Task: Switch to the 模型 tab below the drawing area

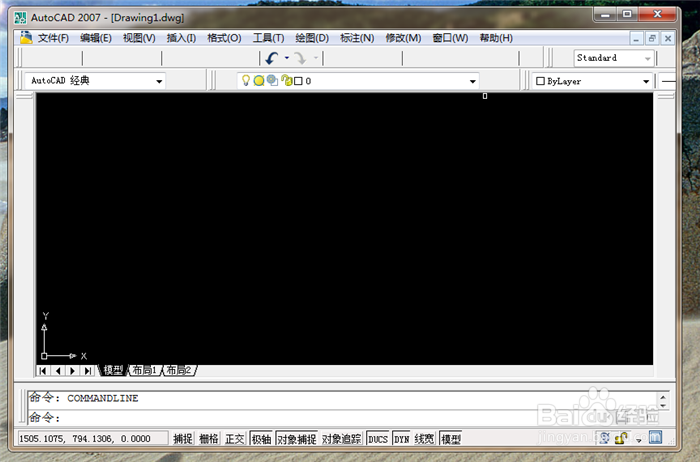Action: click(113, 370)
